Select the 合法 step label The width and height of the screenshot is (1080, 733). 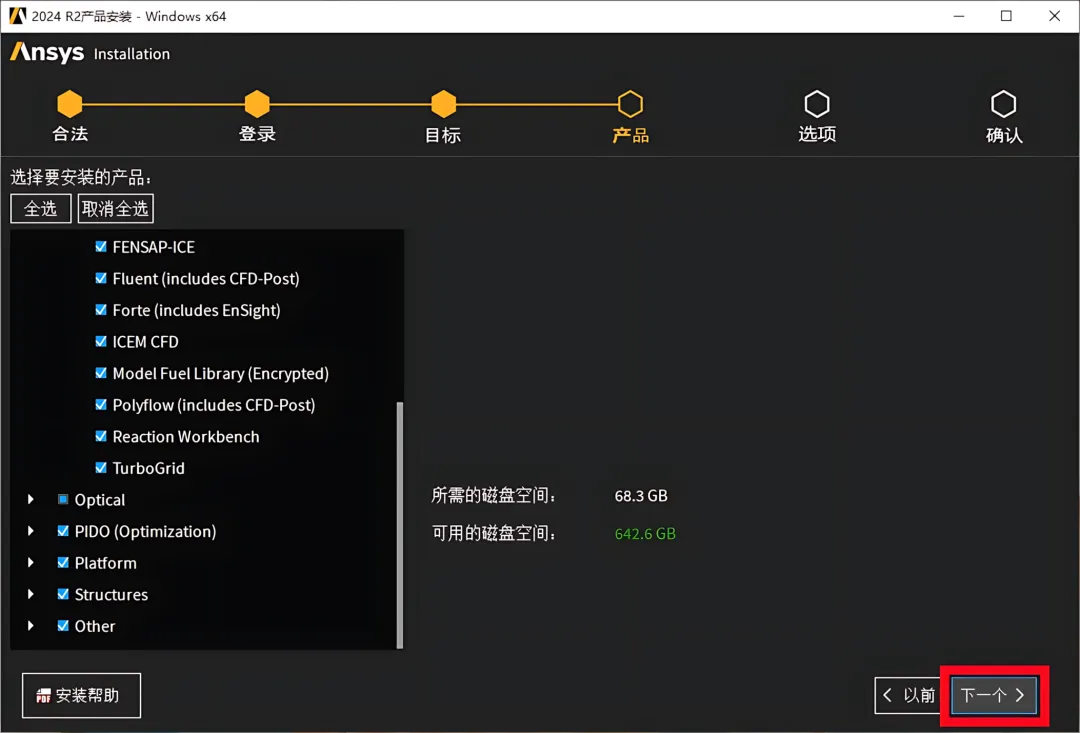point(70,134)
